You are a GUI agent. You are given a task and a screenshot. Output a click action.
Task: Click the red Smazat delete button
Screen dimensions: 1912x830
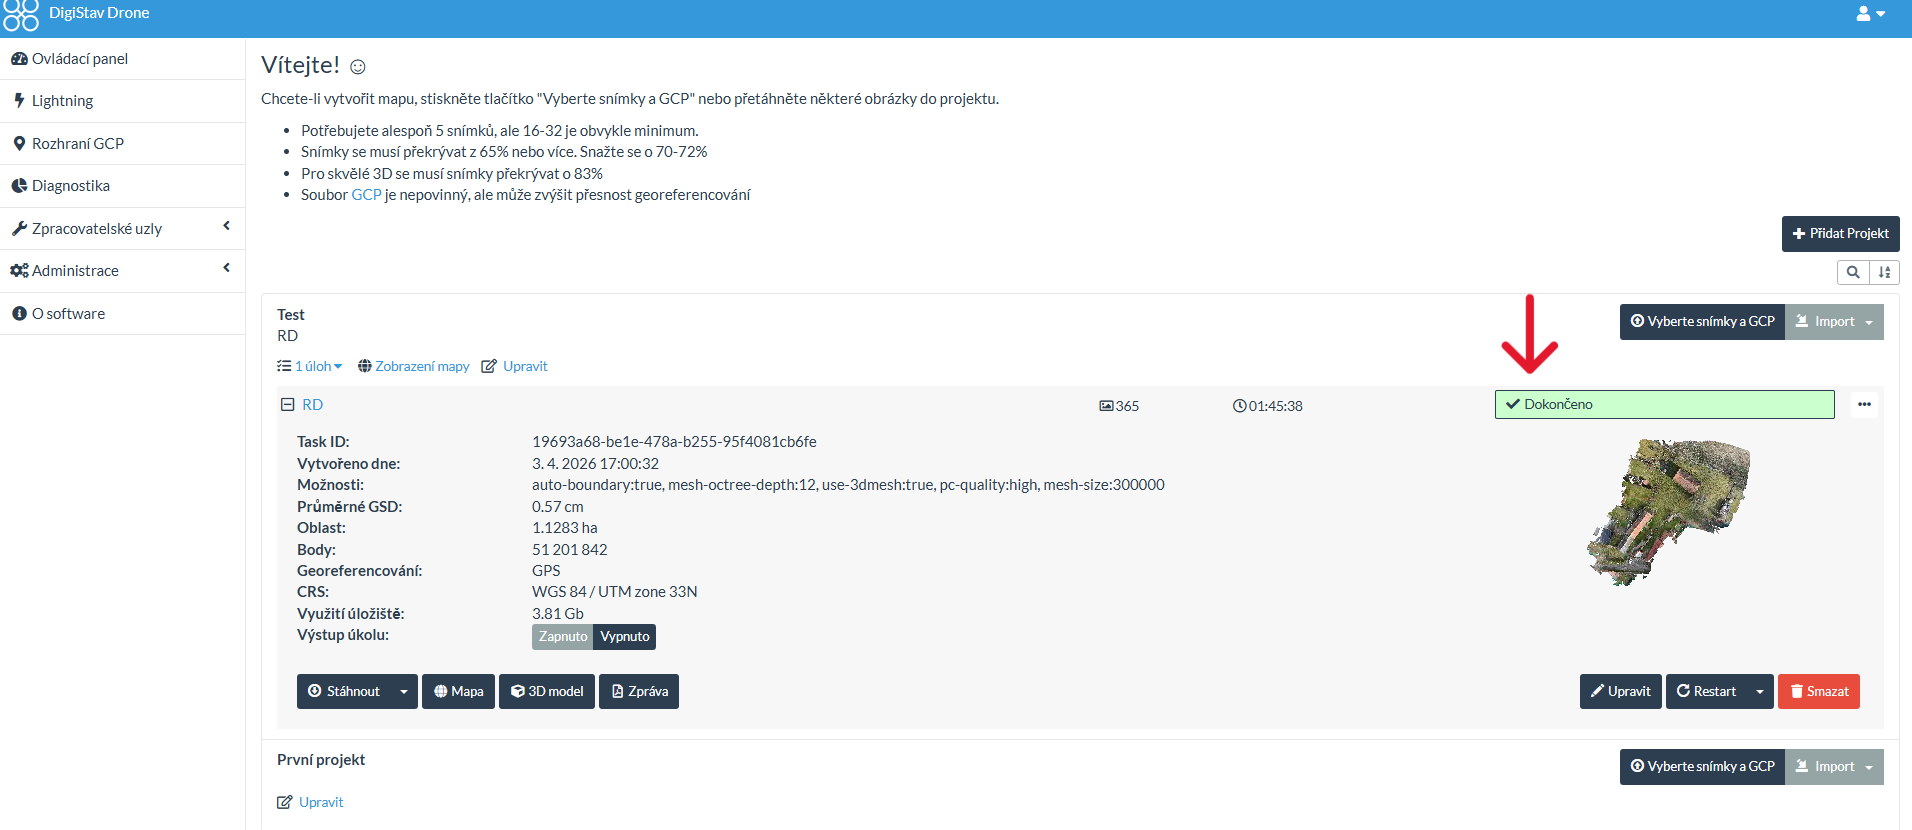(1819, 692)
